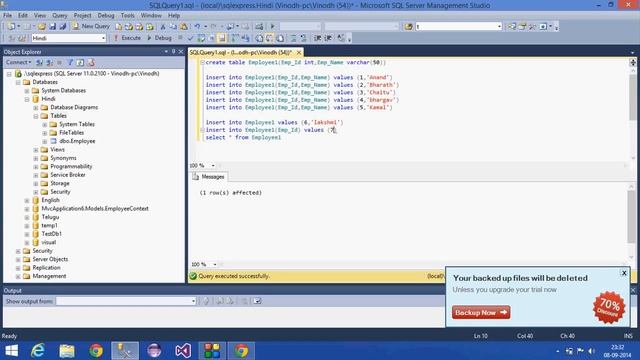
Task: Click the Refresh icon in Object Explorer
Action: (80, 62)
